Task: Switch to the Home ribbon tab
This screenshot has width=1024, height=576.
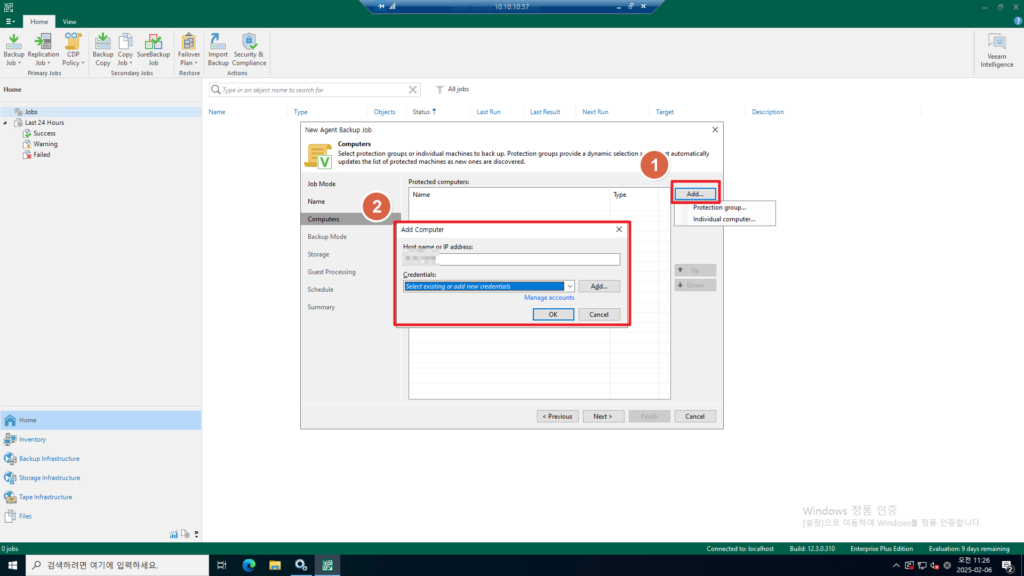Action: [39, 22]
